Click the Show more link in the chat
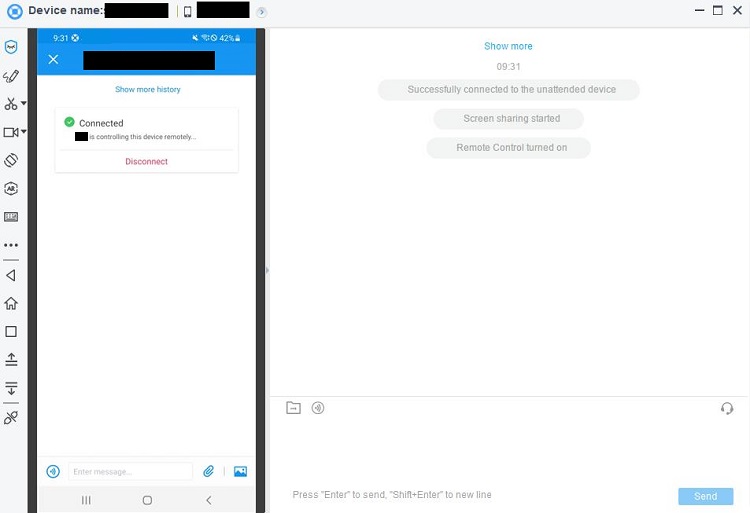The height and width of the screenshot is (513, 750). click(508, 46)
